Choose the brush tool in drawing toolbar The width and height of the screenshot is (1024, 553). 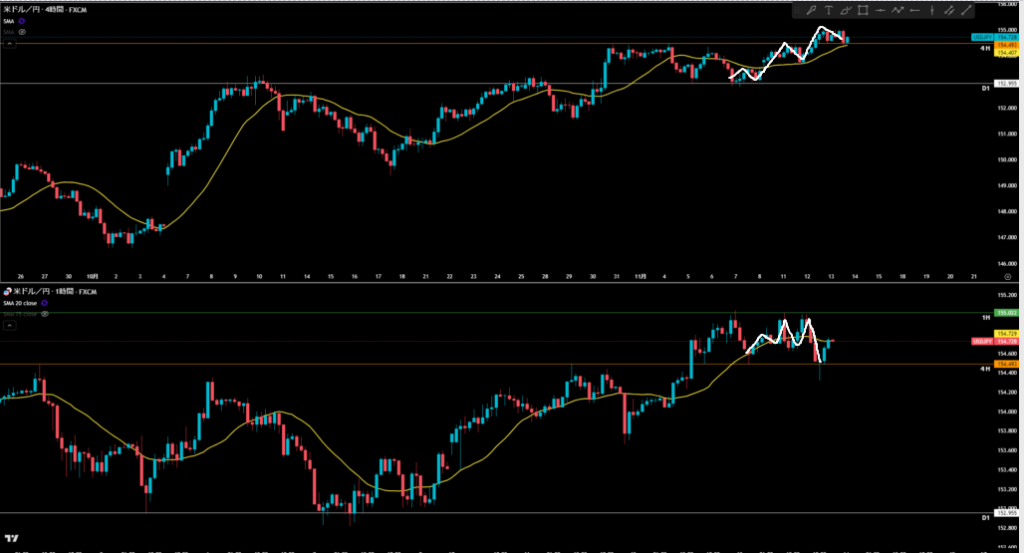point(845,11)
